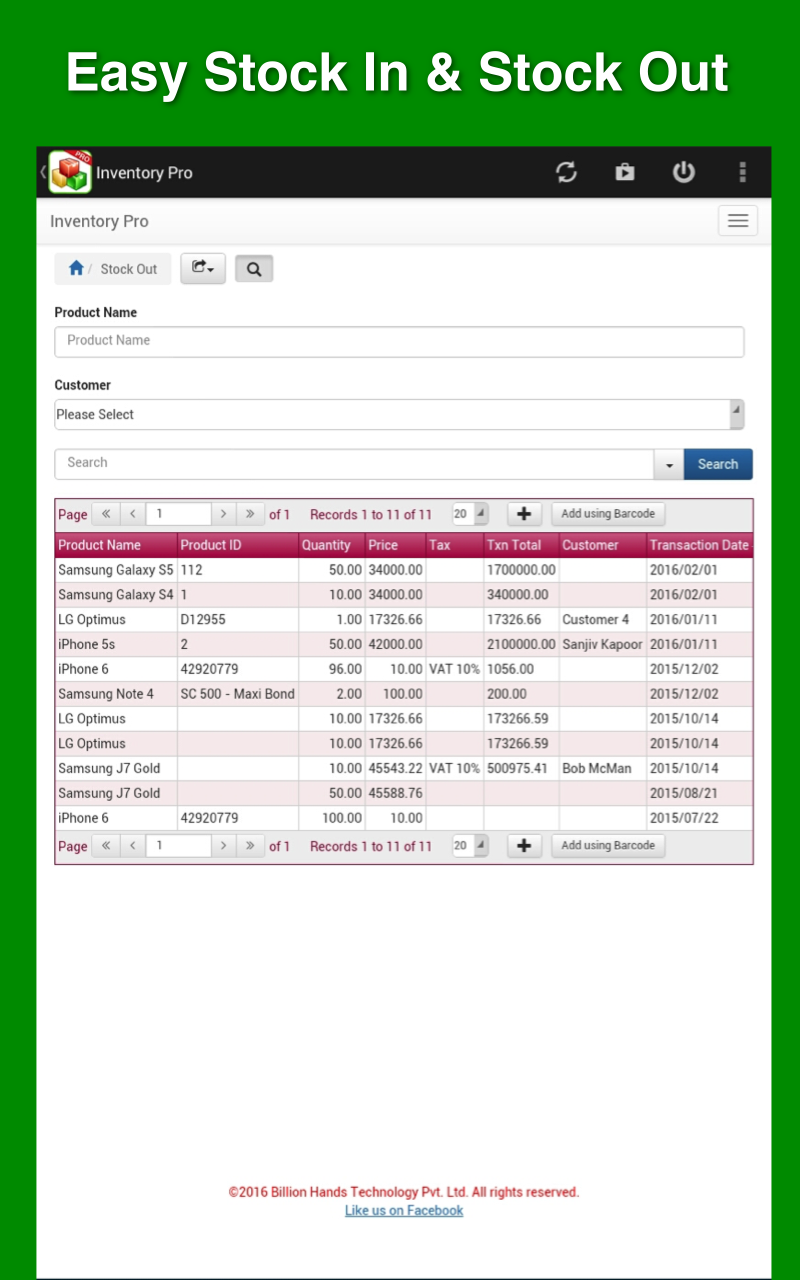Click top Add using Barcode button
The width and height of the screenshot is (800, 1280).
tap(608, 514)
